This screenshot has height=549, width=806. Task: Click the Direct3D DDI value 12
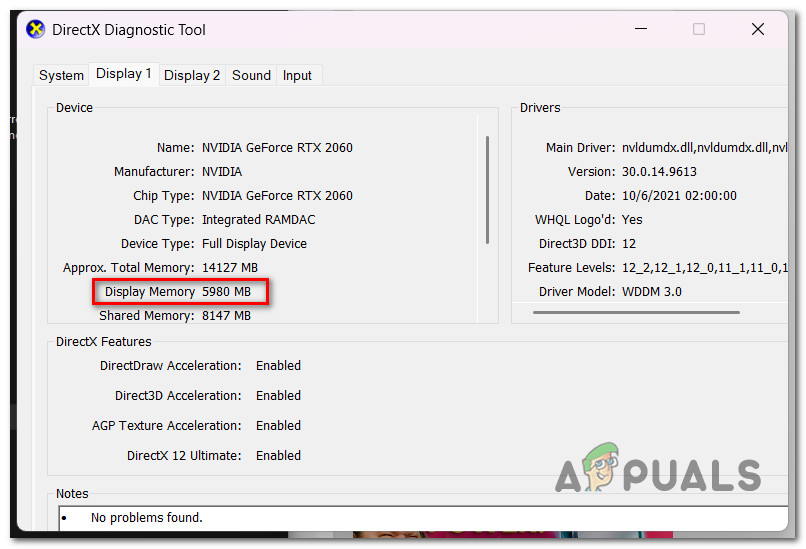click(x=629, y=244)
